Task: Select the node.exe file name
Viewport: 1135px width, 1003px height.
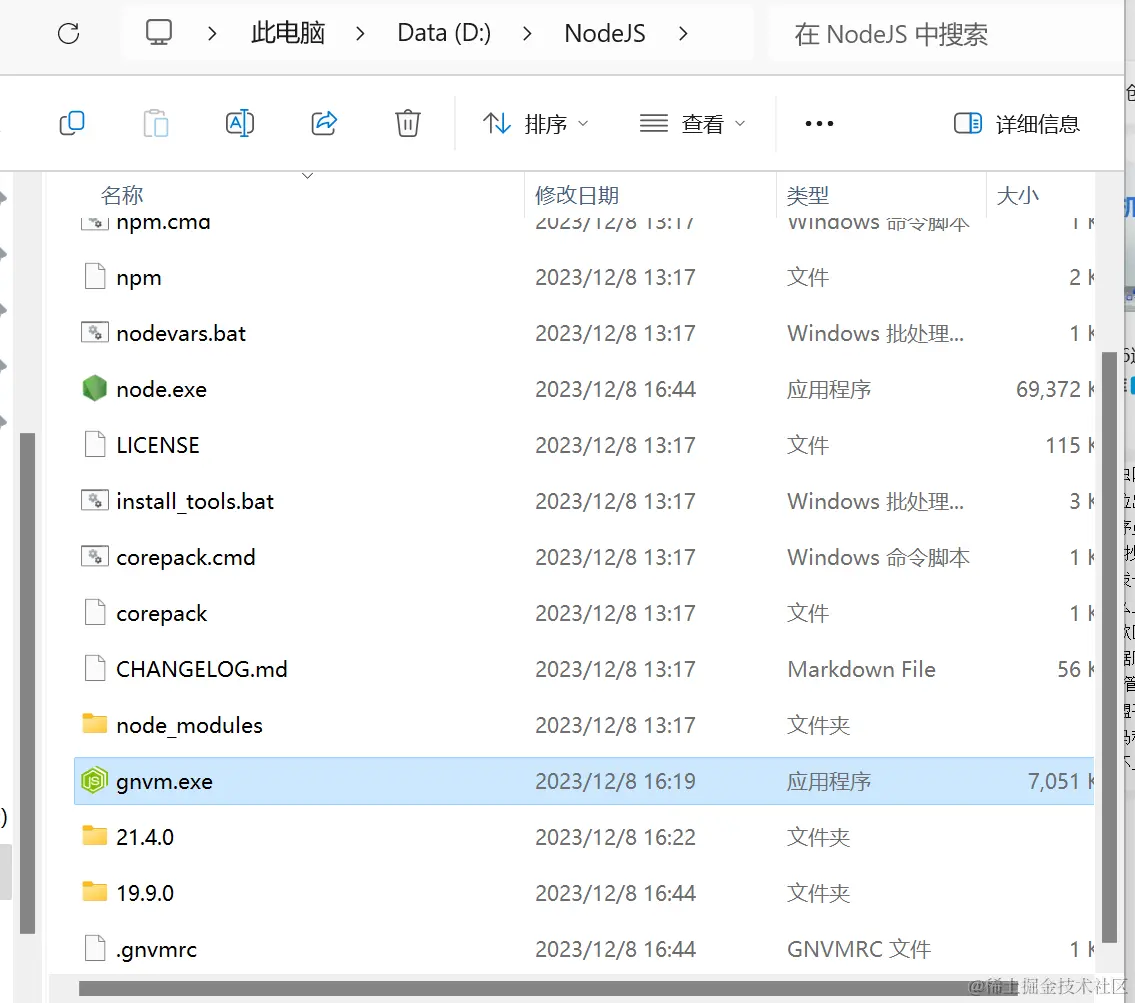Action: pyautogui.click(x=161, y=389)
